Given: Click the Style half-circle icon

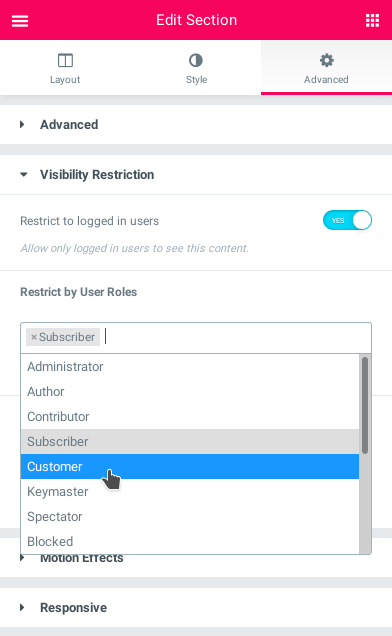Looking at the screenshot, I should click(x=196, y=60).
